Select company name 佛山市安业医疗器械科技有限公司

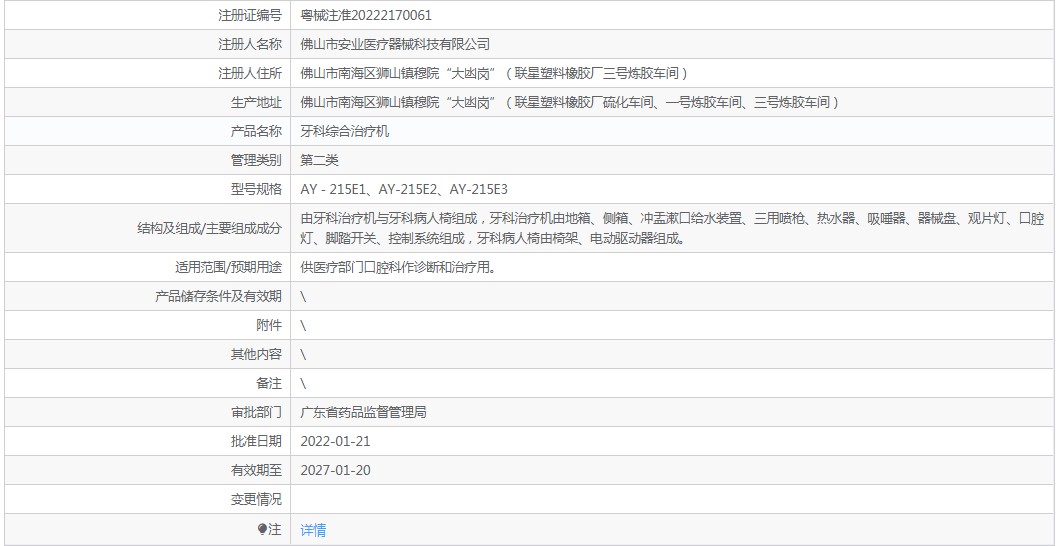click(x=395, y=44)
